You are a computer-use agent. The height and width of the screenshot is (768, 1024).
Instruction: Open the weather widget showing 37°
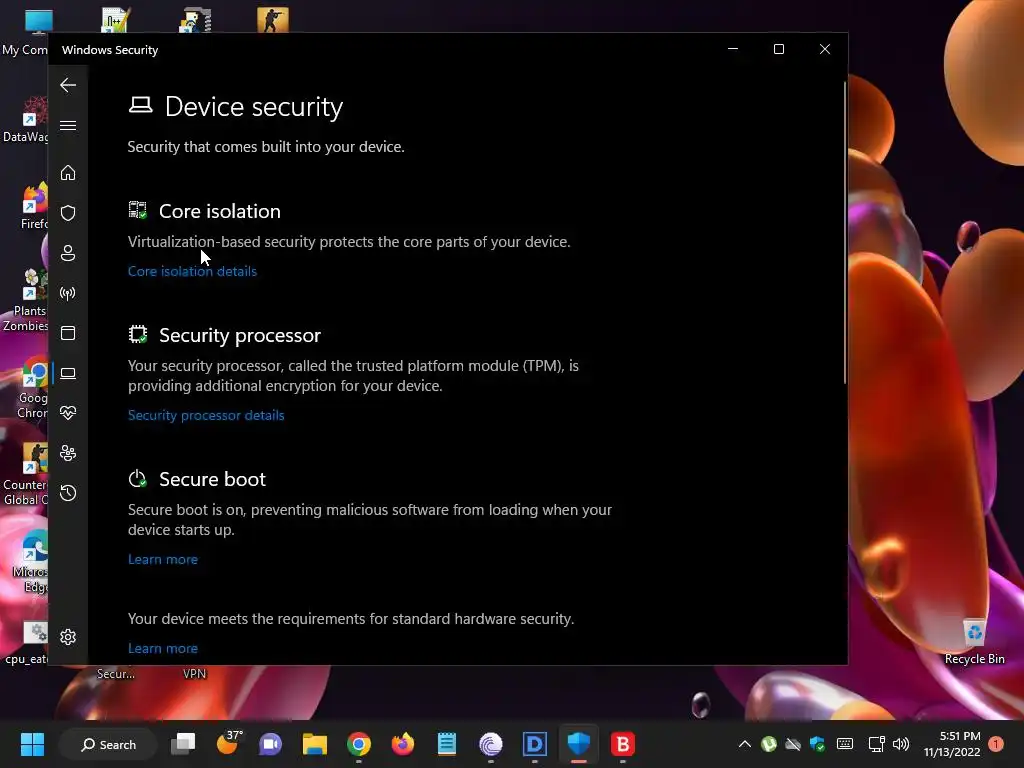pos(228,743)
